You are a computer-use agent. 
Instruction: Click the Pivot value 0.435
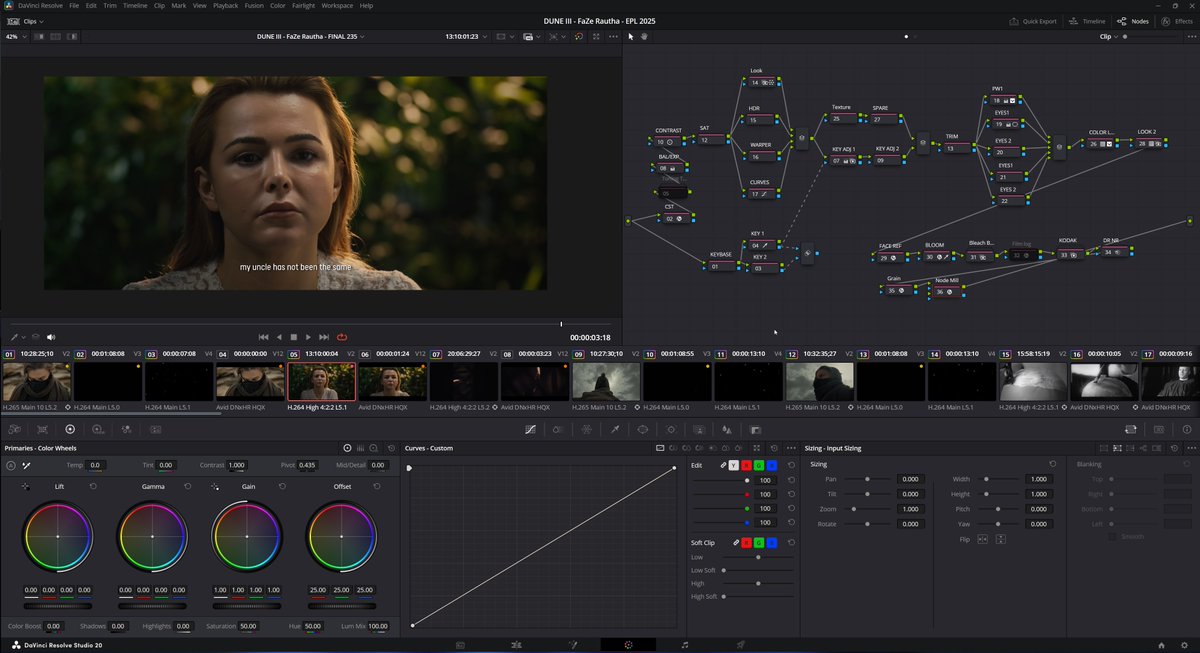point(307,465)
